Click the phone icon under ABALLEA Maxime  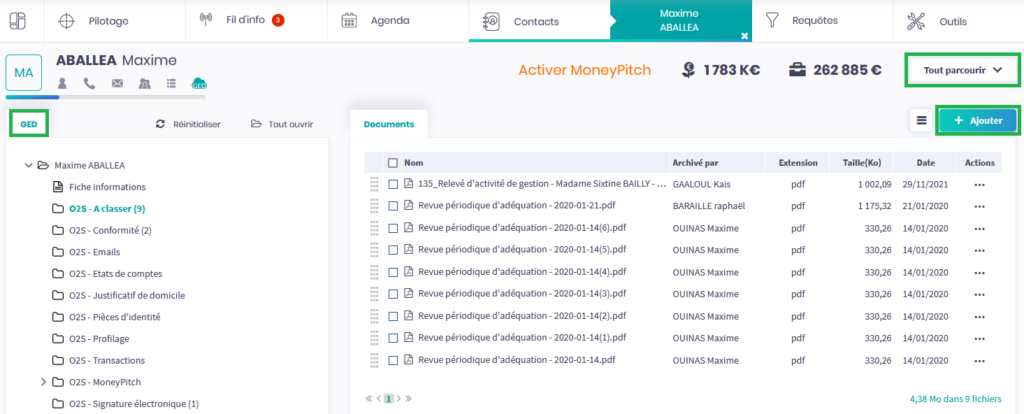90,83
